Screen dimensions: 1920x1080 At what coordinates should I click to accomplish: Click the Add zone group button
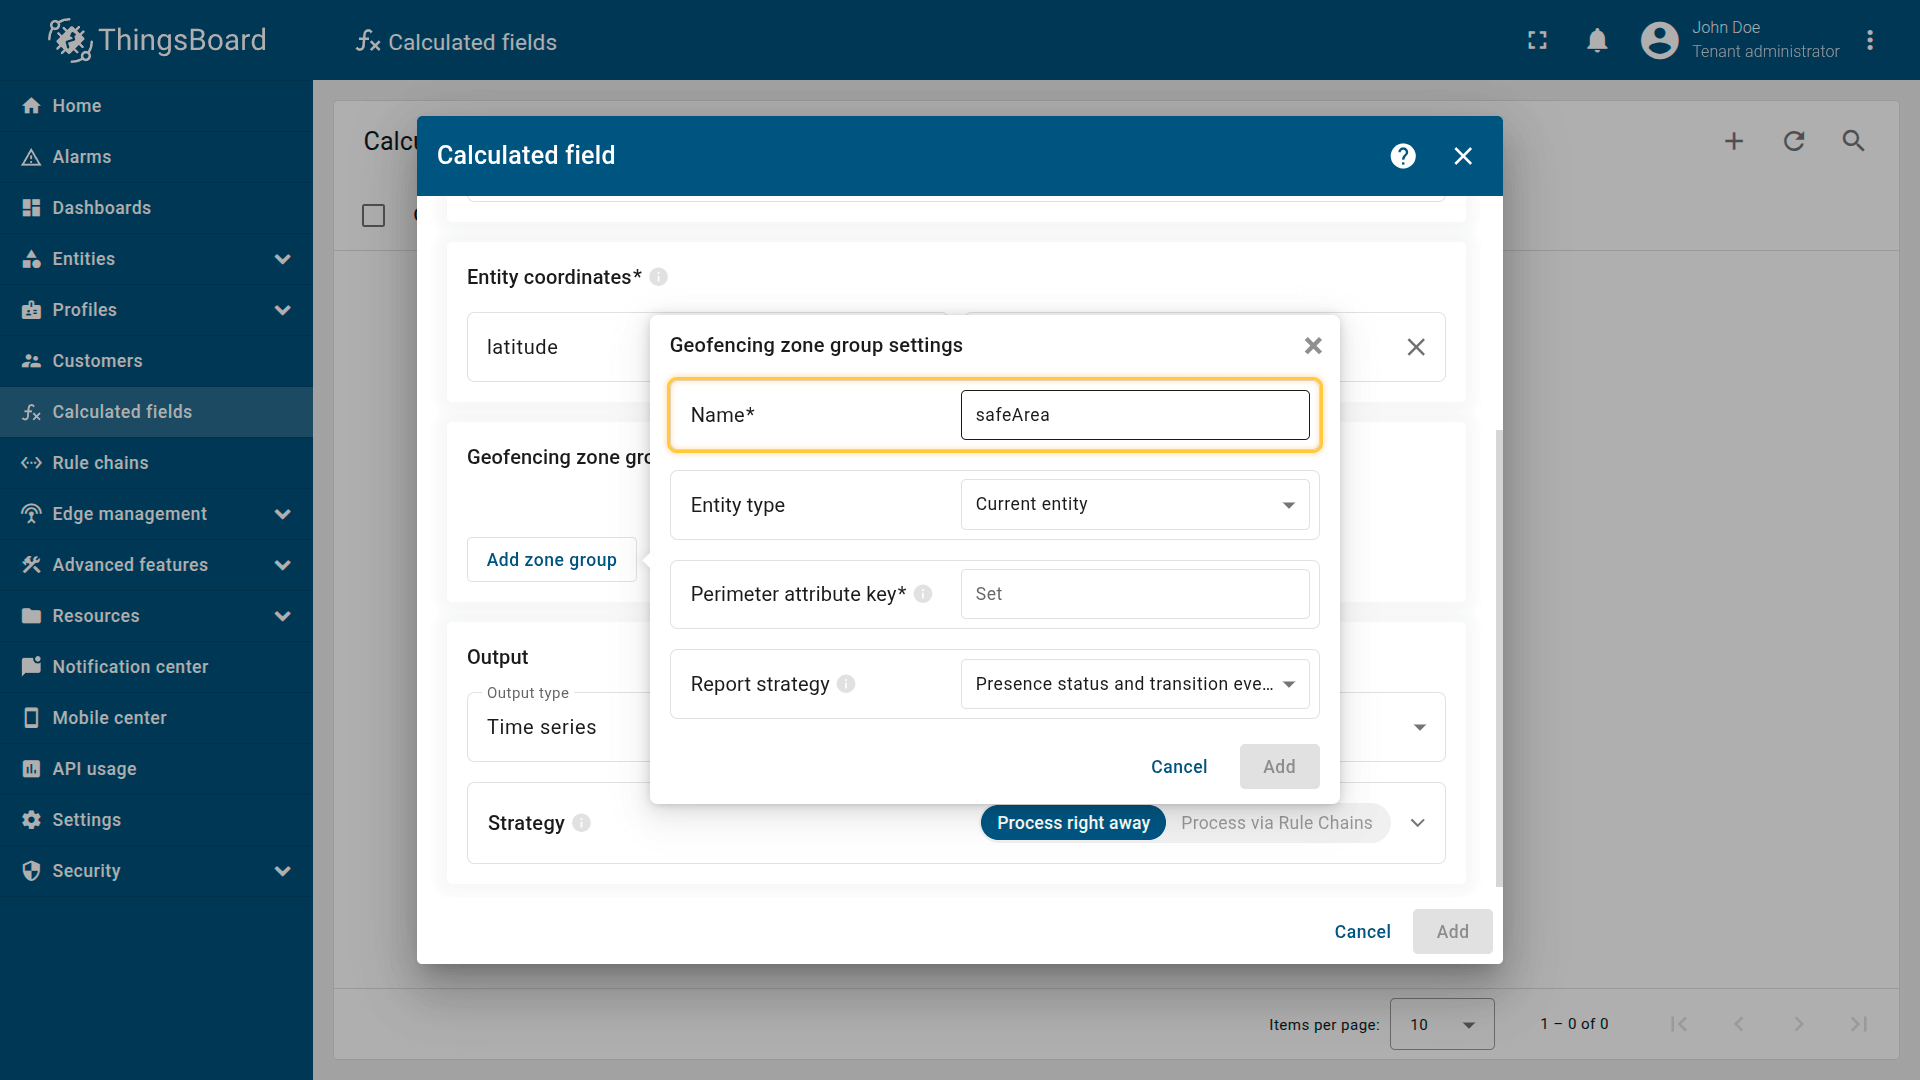click(551, 560)
